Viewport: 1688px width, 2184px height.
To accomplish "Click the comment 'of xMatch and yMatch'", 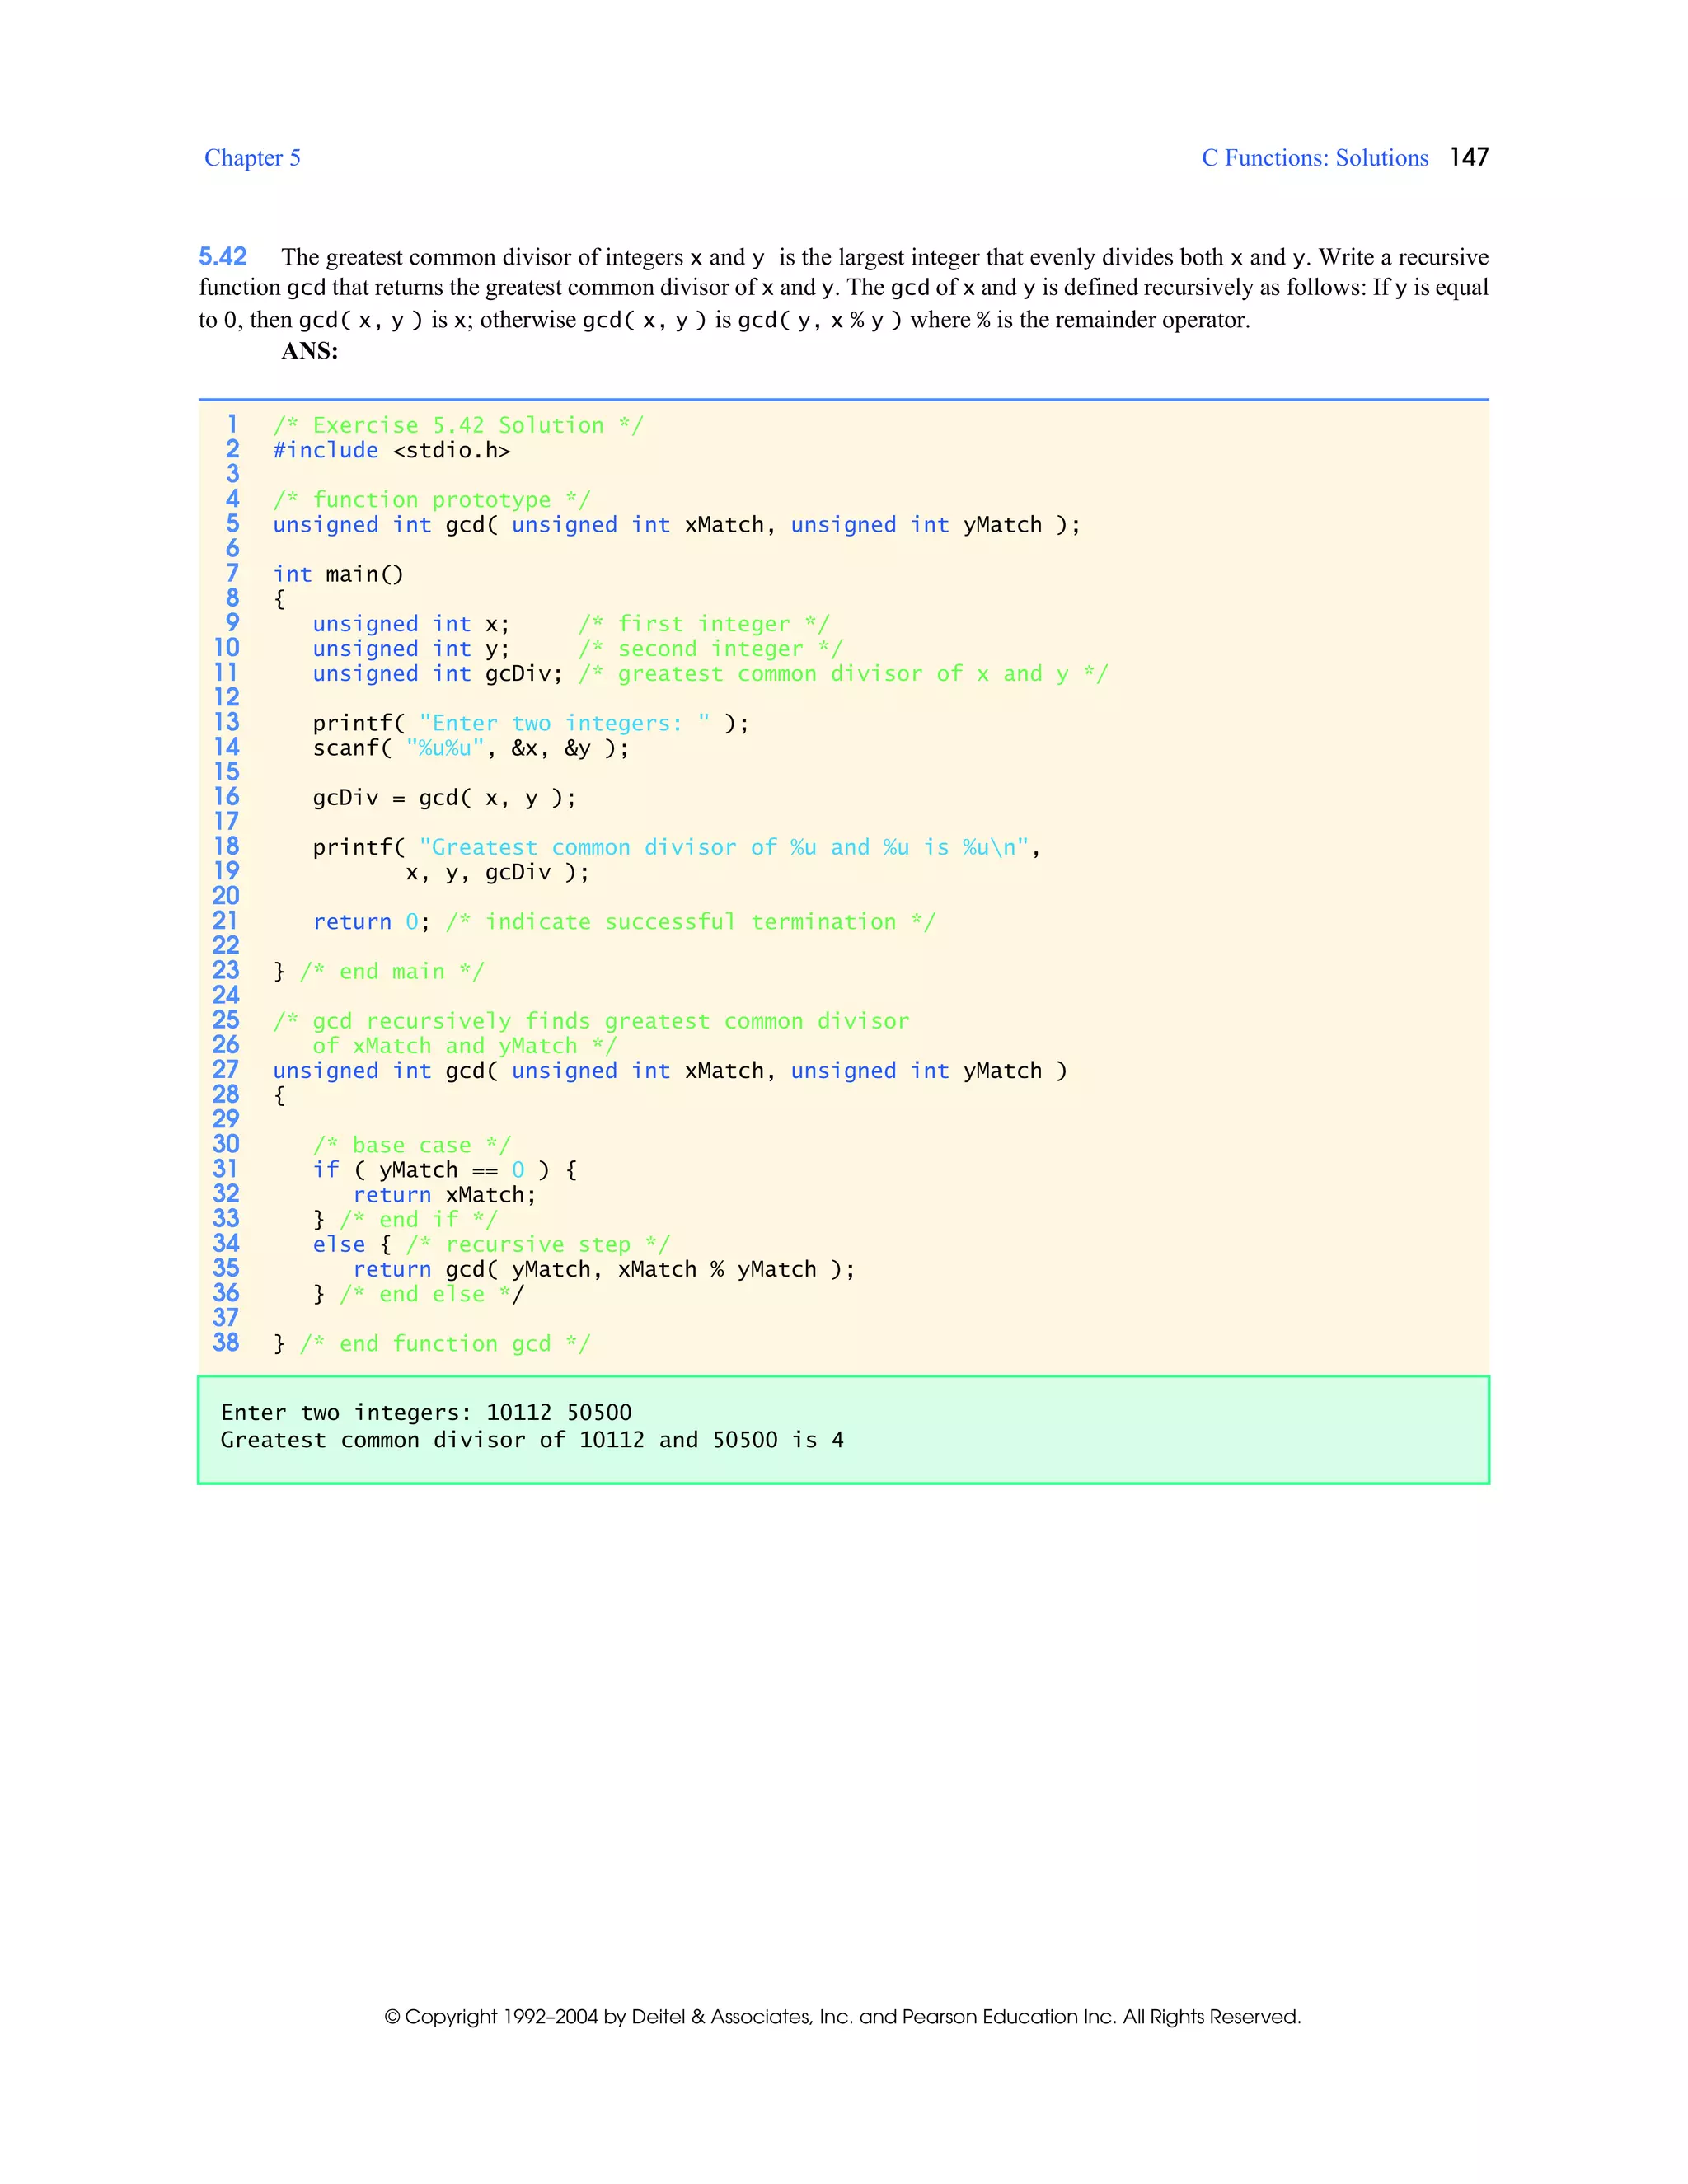I will (464, 1045).
